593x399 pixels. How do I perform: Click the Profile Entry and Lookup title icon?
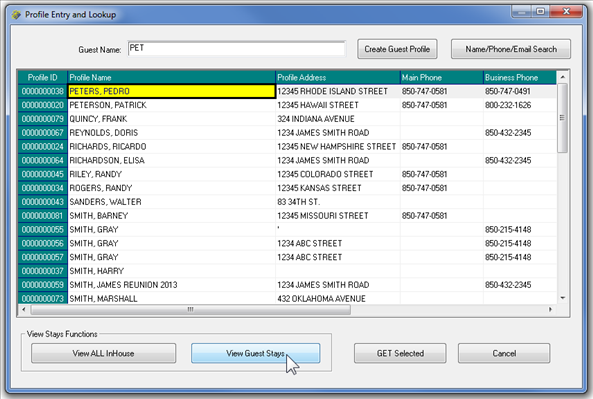click(16, 15)
